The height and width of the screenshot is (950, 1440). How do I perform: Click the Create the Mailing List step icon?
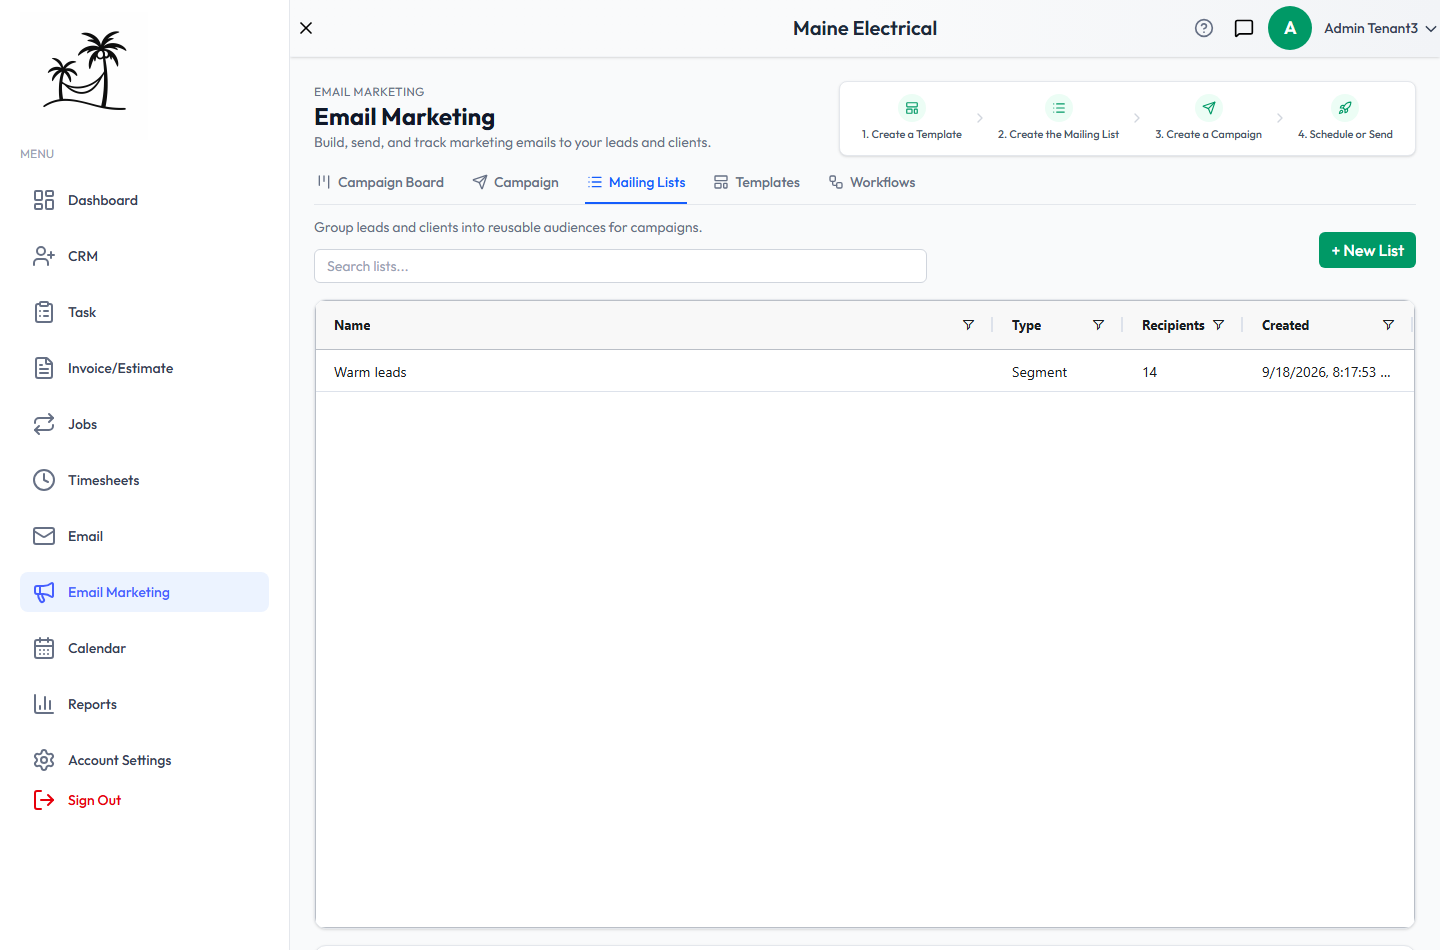click(x=1059, y=108)
